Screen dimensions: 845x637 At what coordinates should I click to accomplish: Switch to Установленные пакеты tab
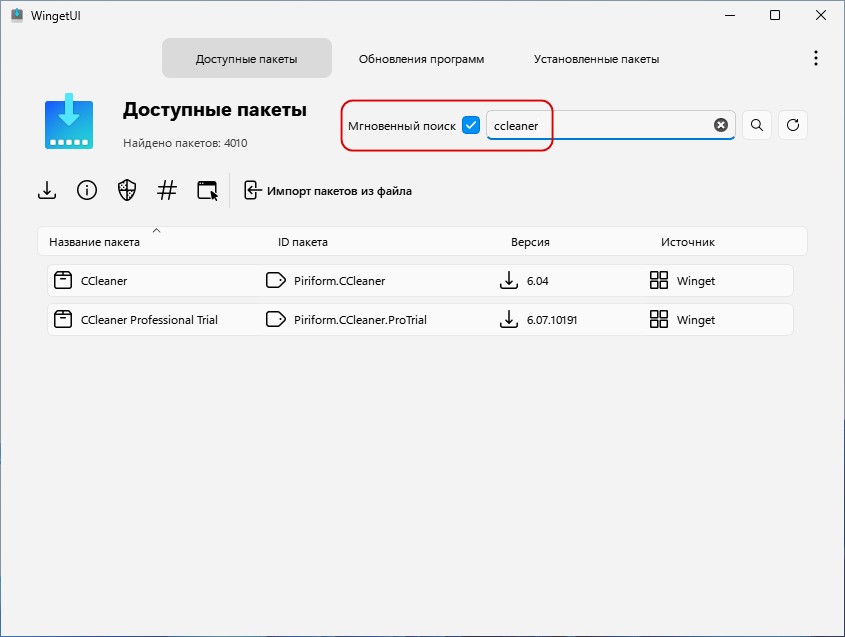597,59
